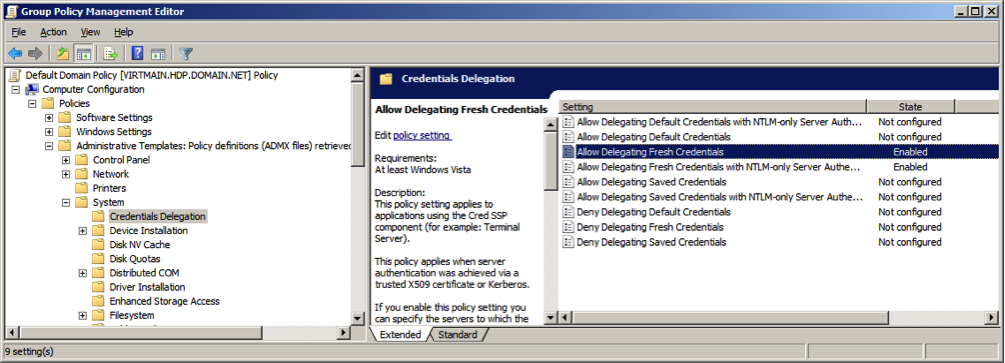Image resolution: width=1005 pixels, height=363 pixels.
Task: Toggle the console tree pane icon
Action: tap(83, 53)
